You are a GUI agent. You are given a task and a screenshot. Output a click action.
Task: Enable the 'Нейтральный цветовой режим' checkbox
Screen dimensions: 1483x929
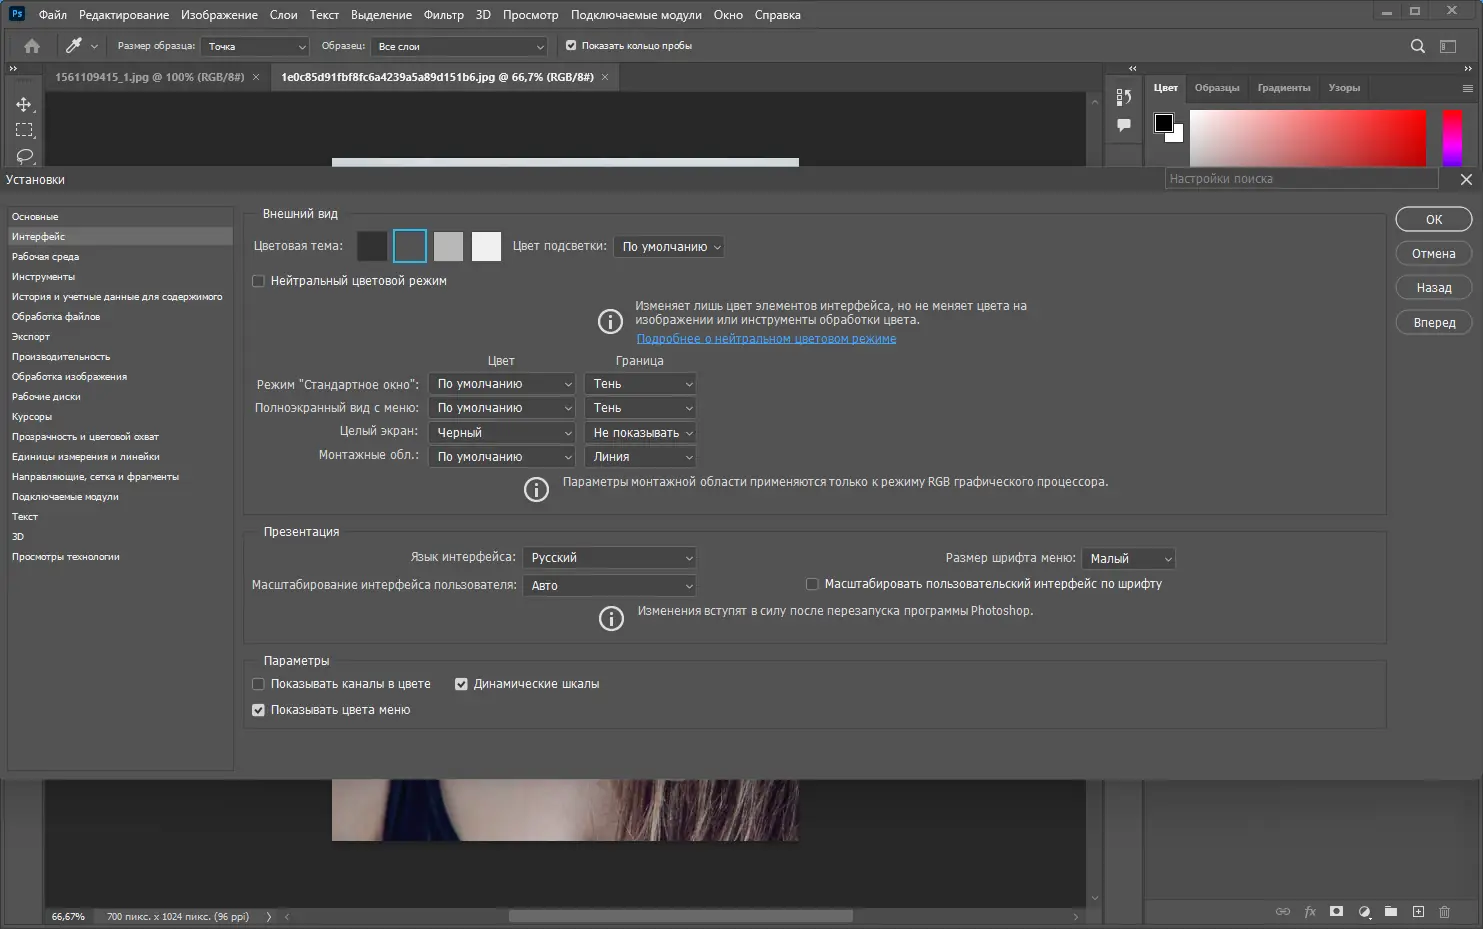[x=258, y=280]
